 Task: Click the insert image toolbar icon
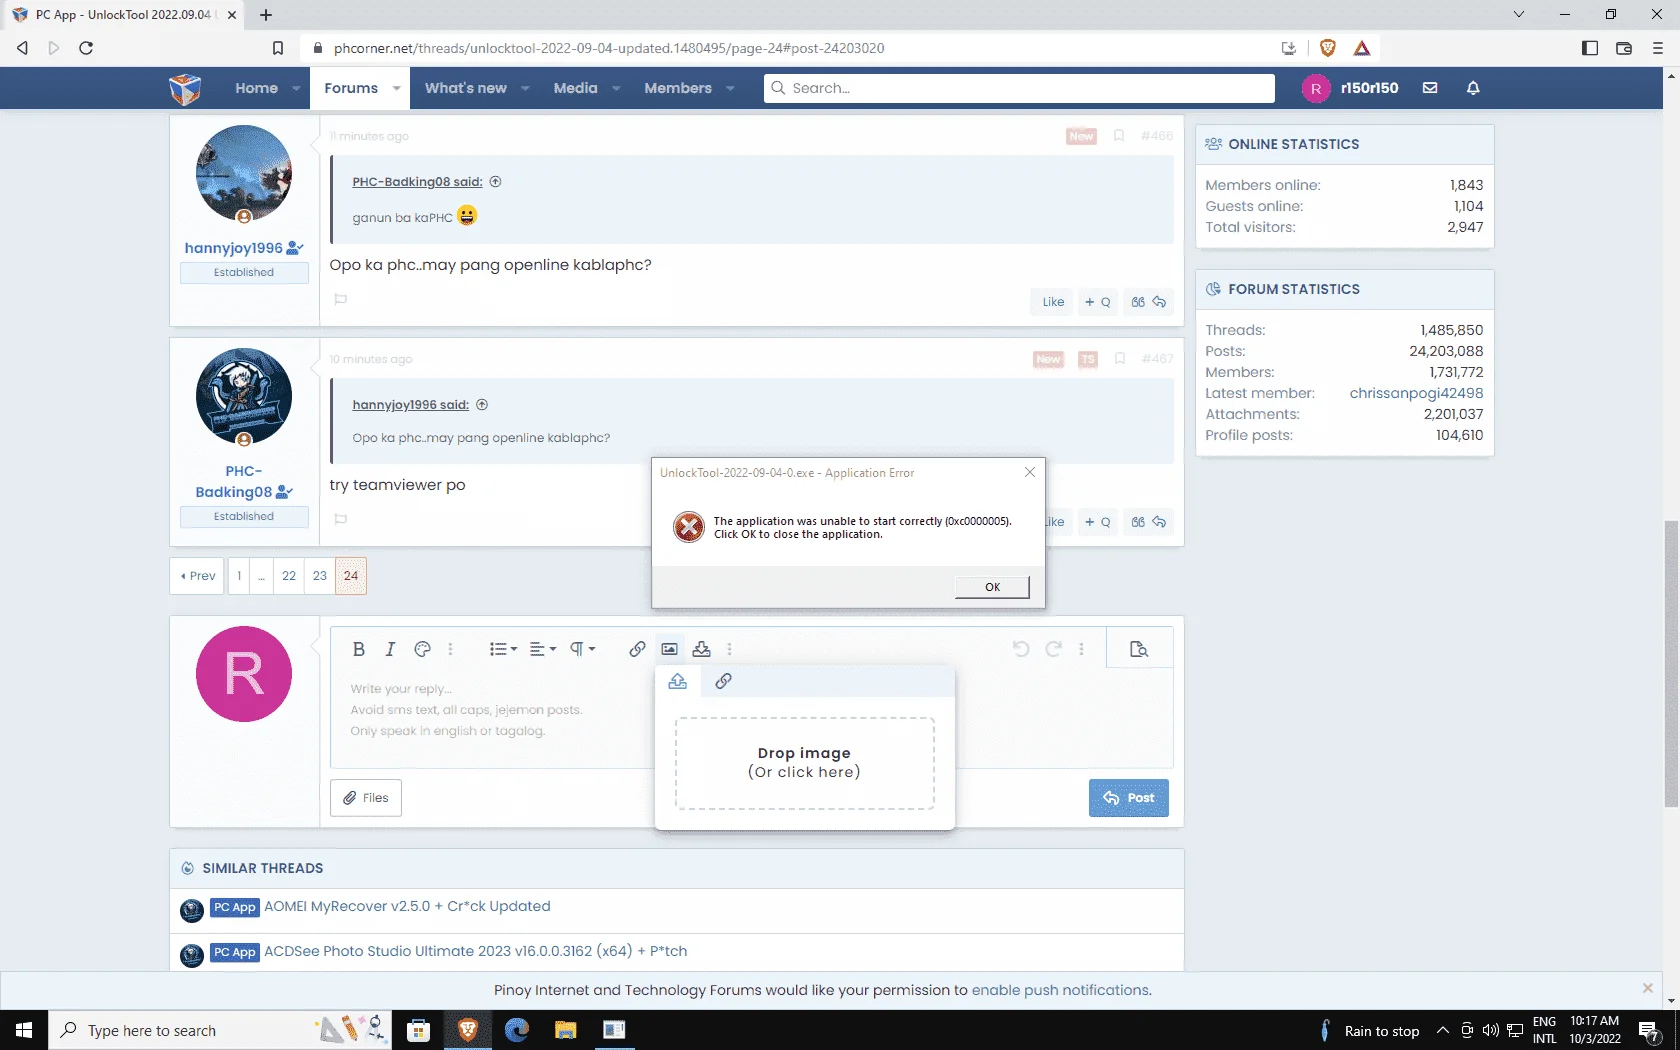[669, 649]
